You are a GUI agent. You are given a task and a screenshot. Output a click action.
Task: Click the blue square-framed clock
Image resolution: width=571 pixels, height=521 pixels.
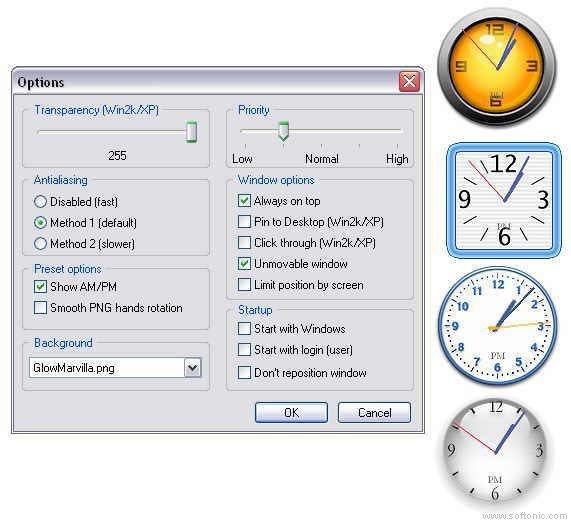(504, 200)
